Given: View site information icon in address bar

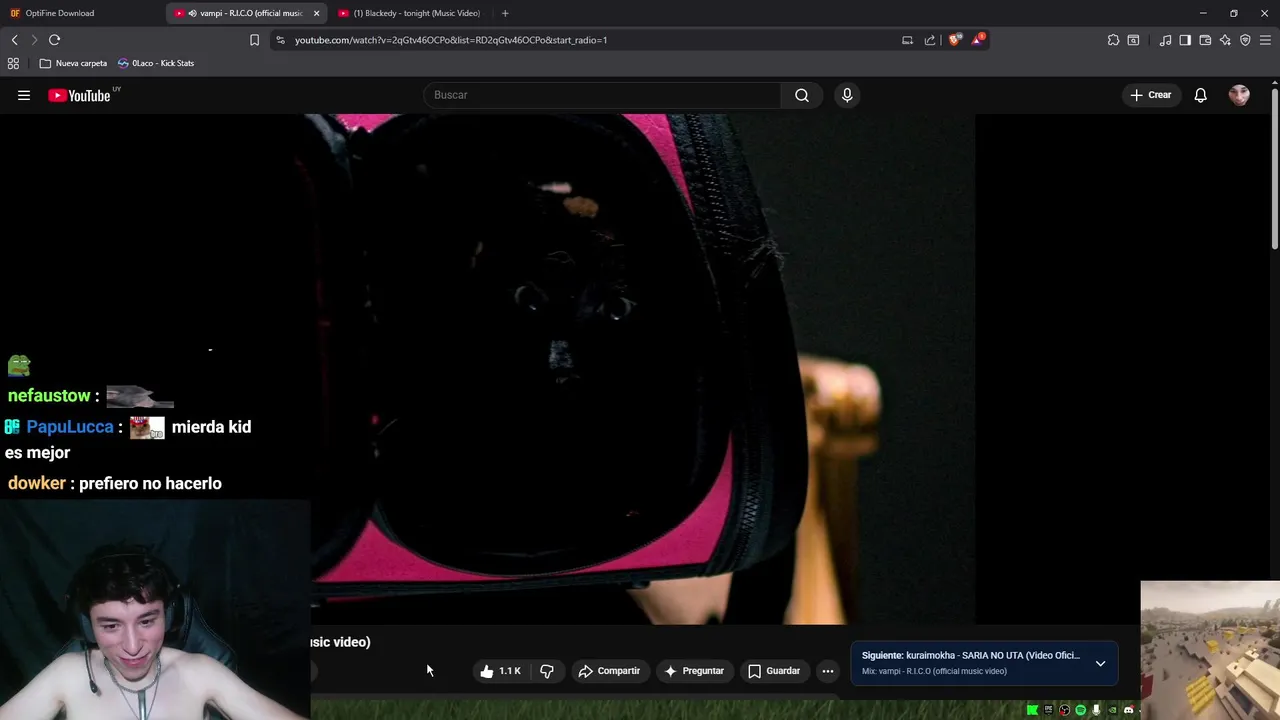Looking at the screenshot, I should 280,40.
